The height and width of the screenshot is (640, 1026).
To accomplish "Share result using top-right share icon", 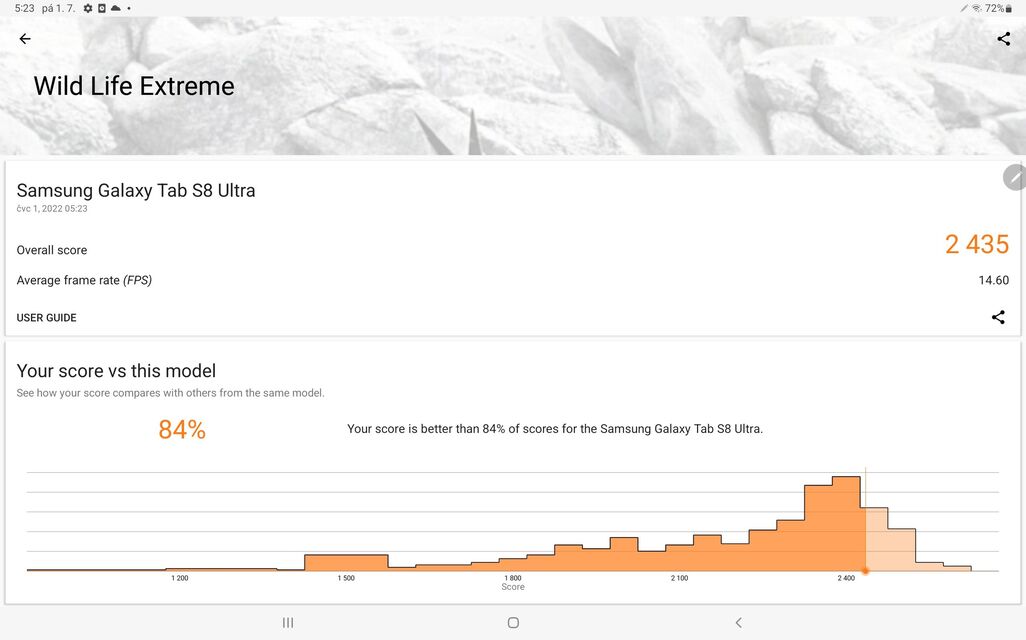I will pyautogui.click(x=1004, y=39).
